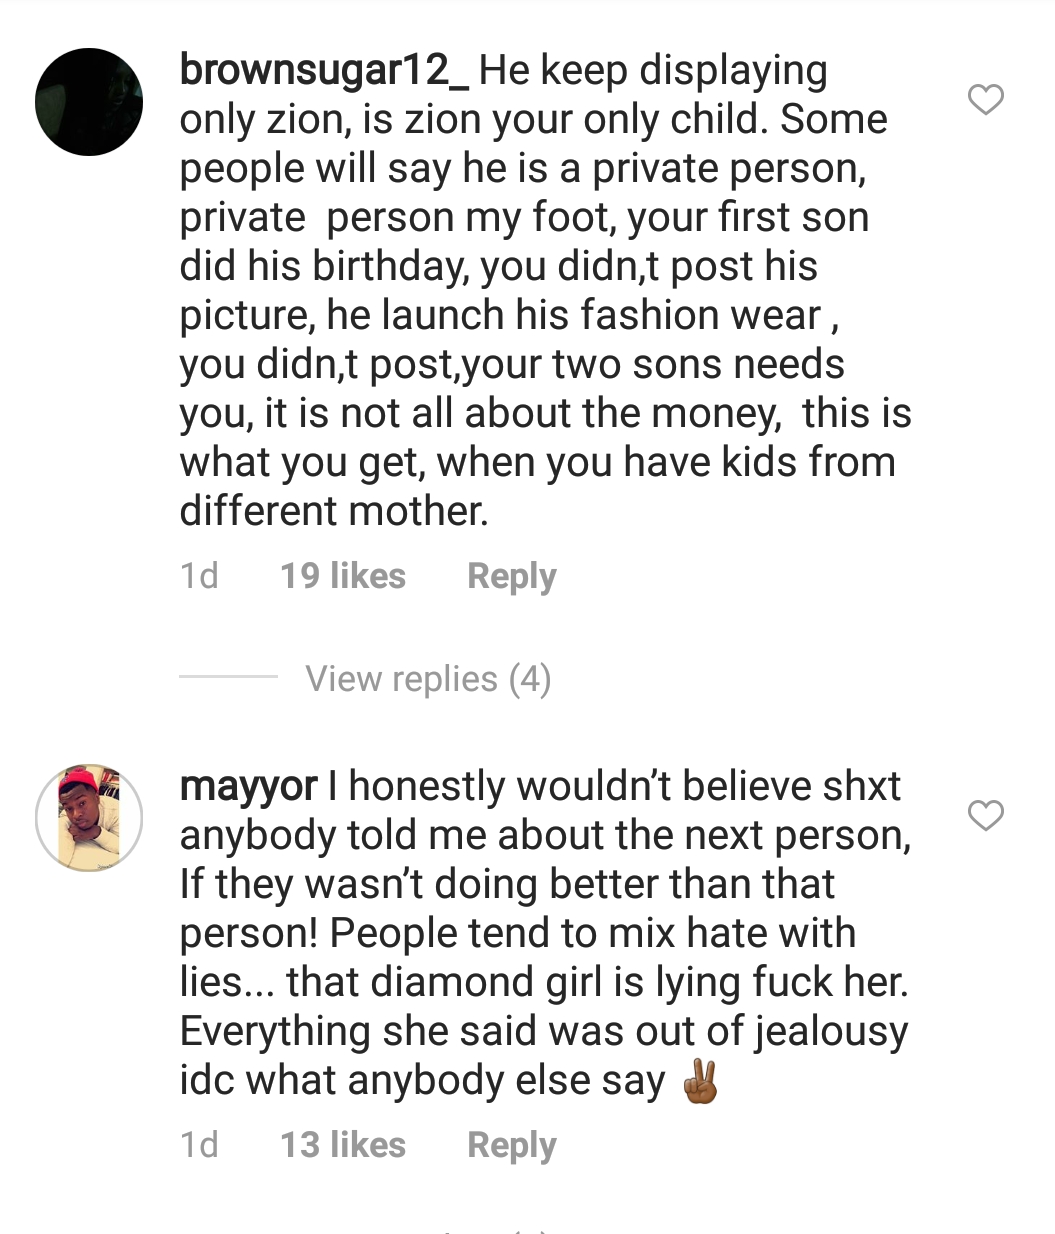Click the 'Everything she said was out of jealousy' line
This screenshot has width=1055, height=1234.
click(544, 1032)
